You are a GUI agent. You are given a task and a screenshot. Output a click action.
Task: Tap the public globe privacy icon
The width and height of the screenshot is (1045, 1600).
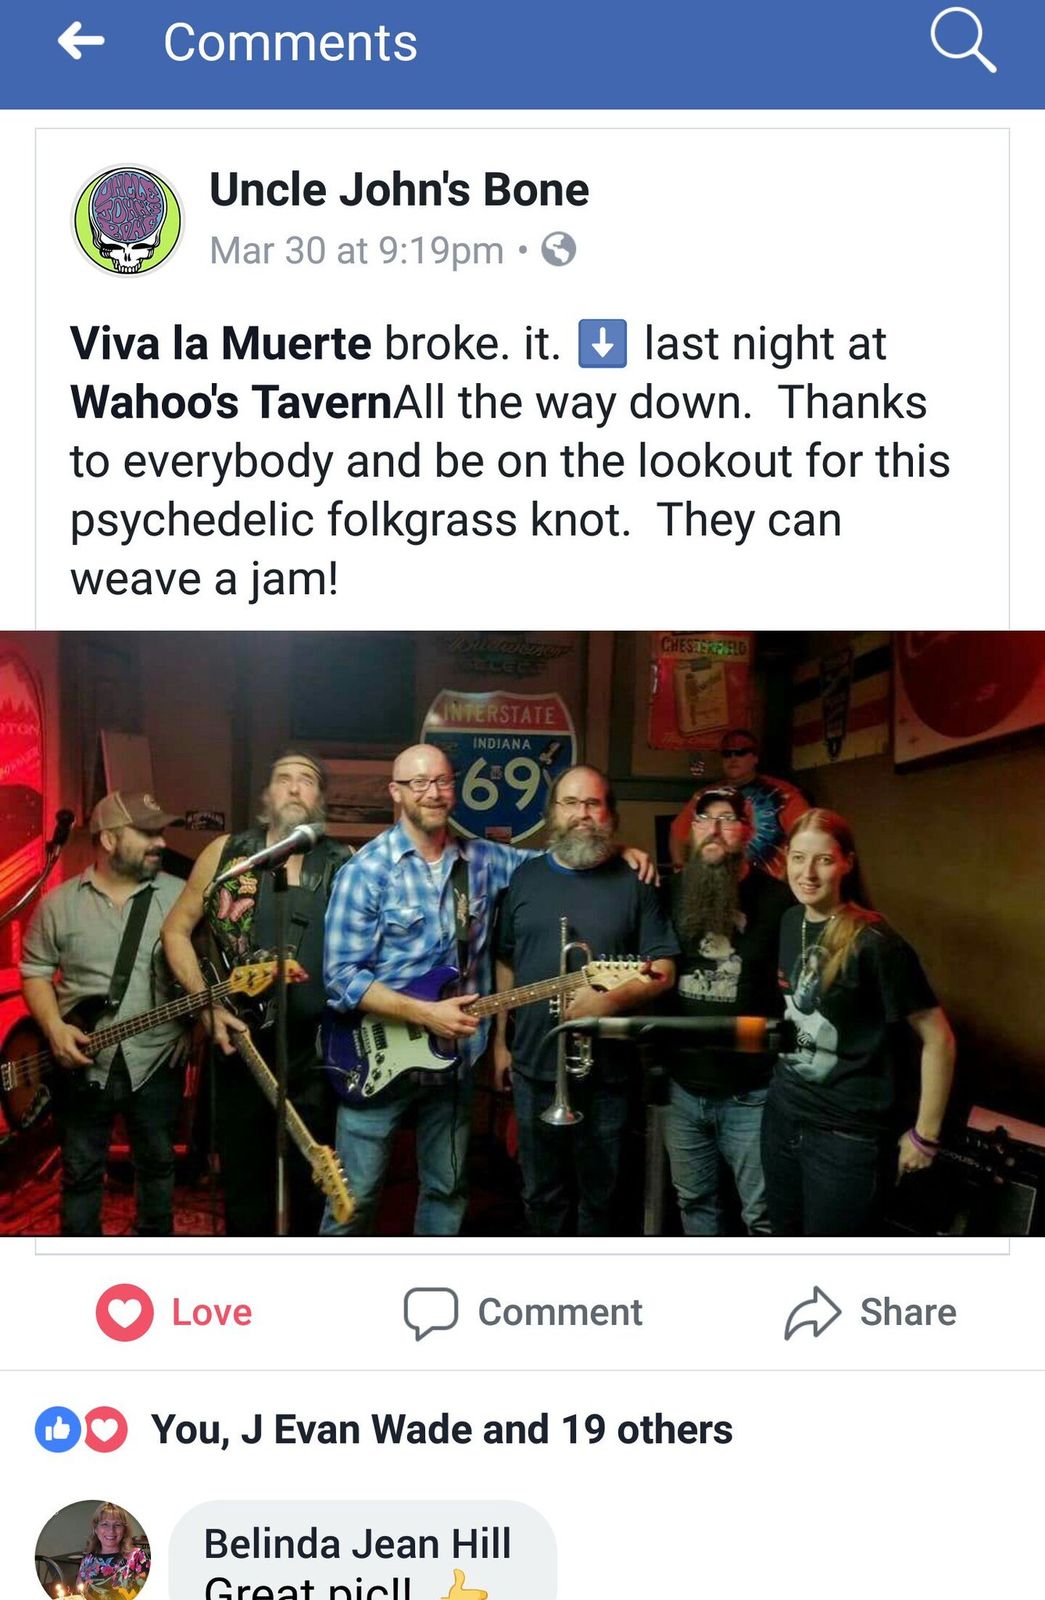[x=559, y=249]
